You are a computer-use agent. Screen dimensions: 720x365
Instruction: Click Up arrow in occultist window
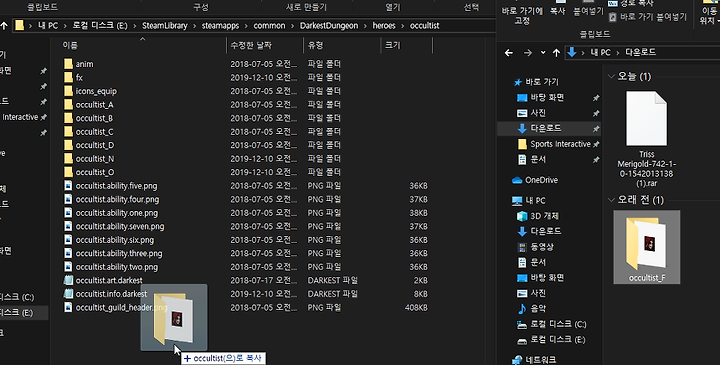4,26
